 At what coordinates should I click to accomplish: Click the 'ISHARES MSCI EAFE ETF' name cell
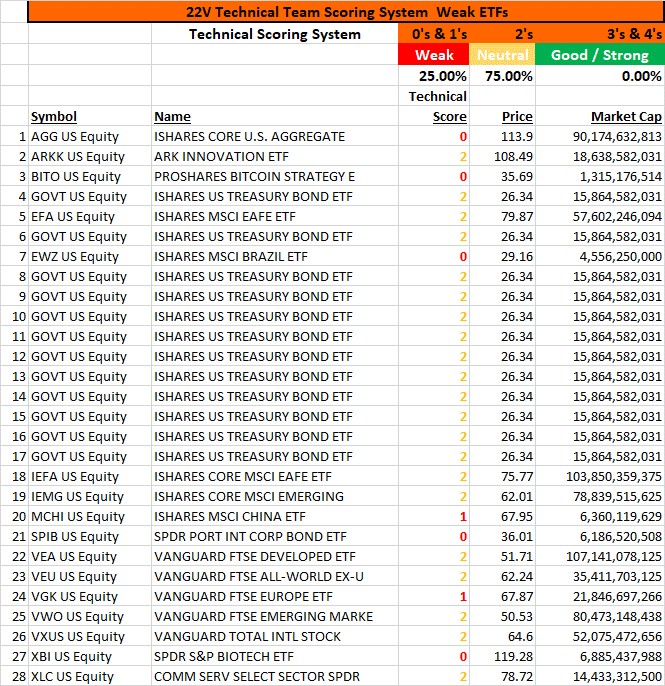tap(275, 217)
